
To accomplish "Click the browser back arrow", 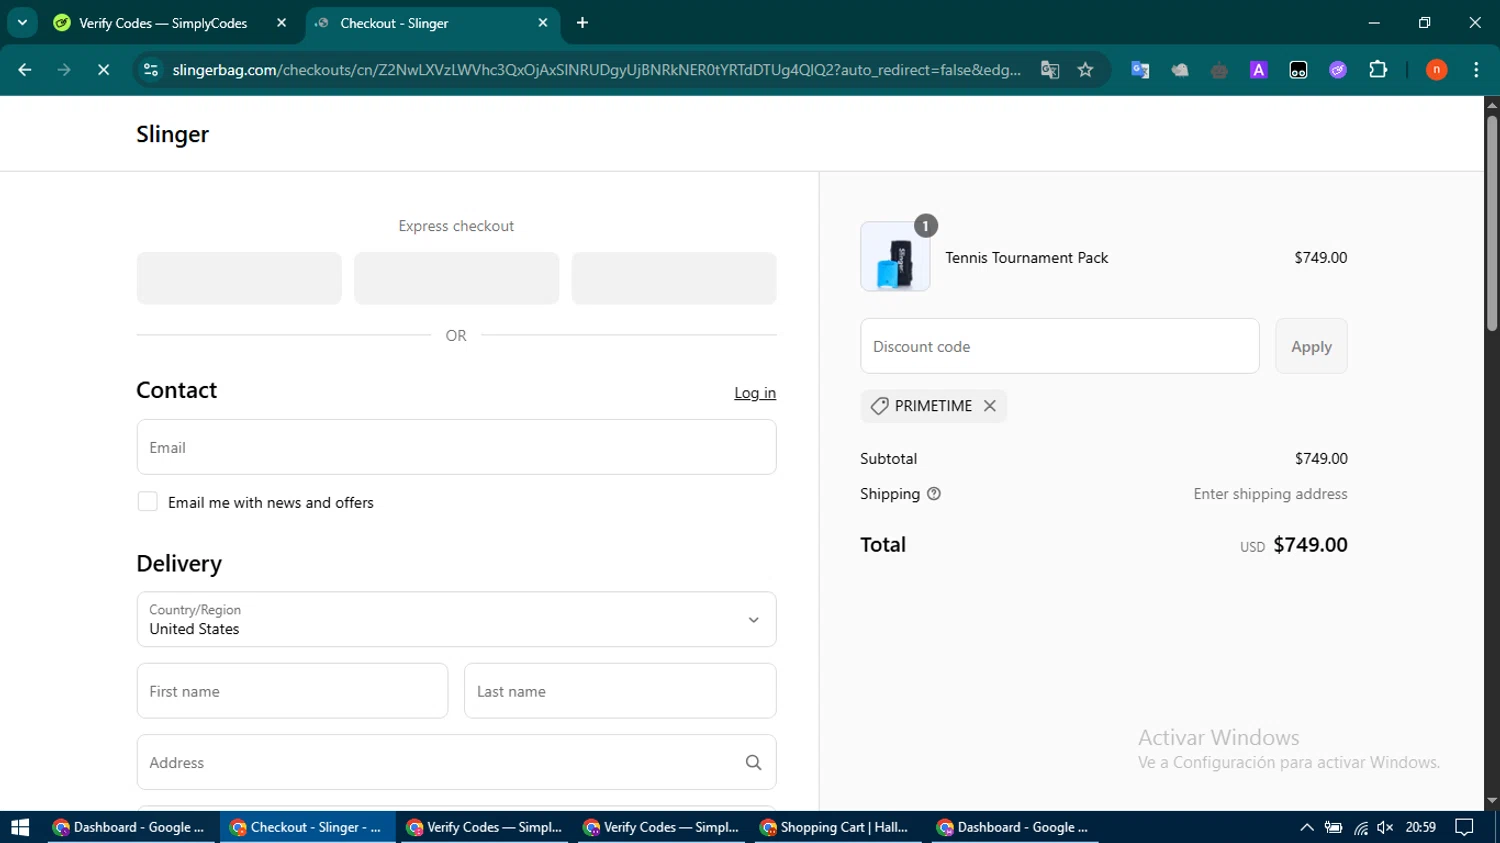I will 25,70.
